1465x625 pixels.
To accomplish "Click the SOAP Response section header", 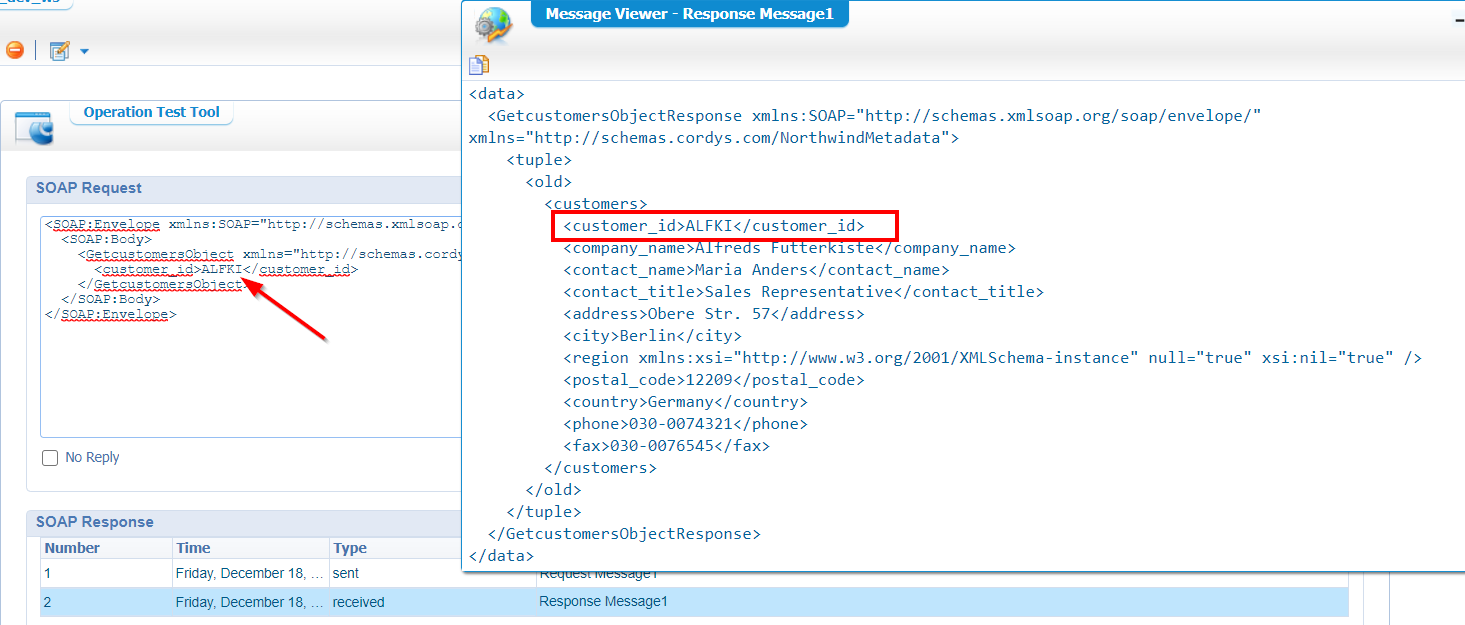I will tap(94, 522).
